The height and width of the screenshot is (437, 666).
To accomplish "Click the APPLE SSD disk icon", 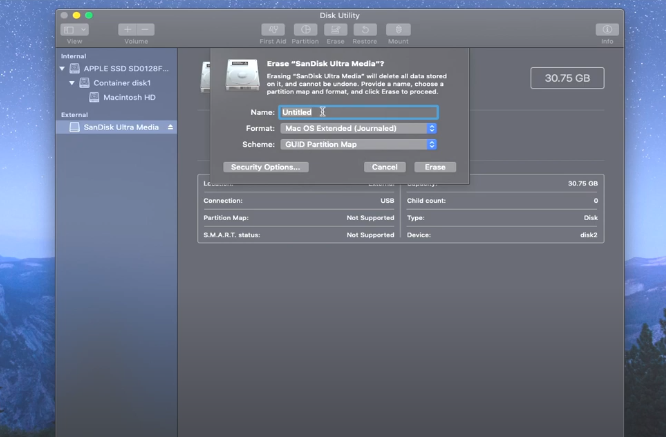I will tap(75, 68).
